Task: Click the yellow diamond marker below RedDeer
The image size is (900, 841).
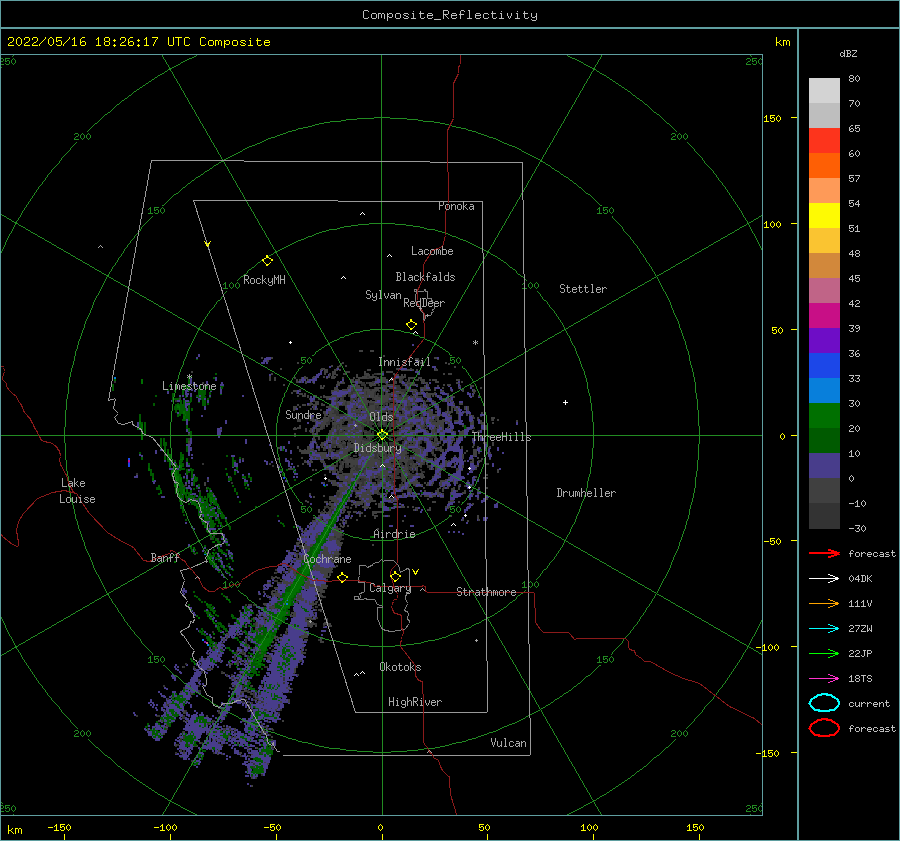Action: tap(411, 325)
